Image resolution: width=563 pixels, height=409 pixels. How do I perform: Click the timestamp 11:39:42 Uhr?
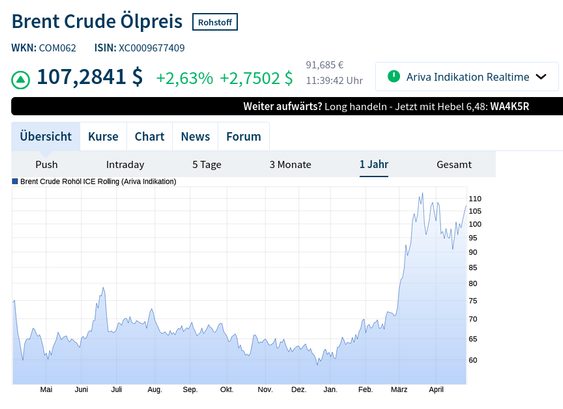pyautogui.click(x=334, y=80)
